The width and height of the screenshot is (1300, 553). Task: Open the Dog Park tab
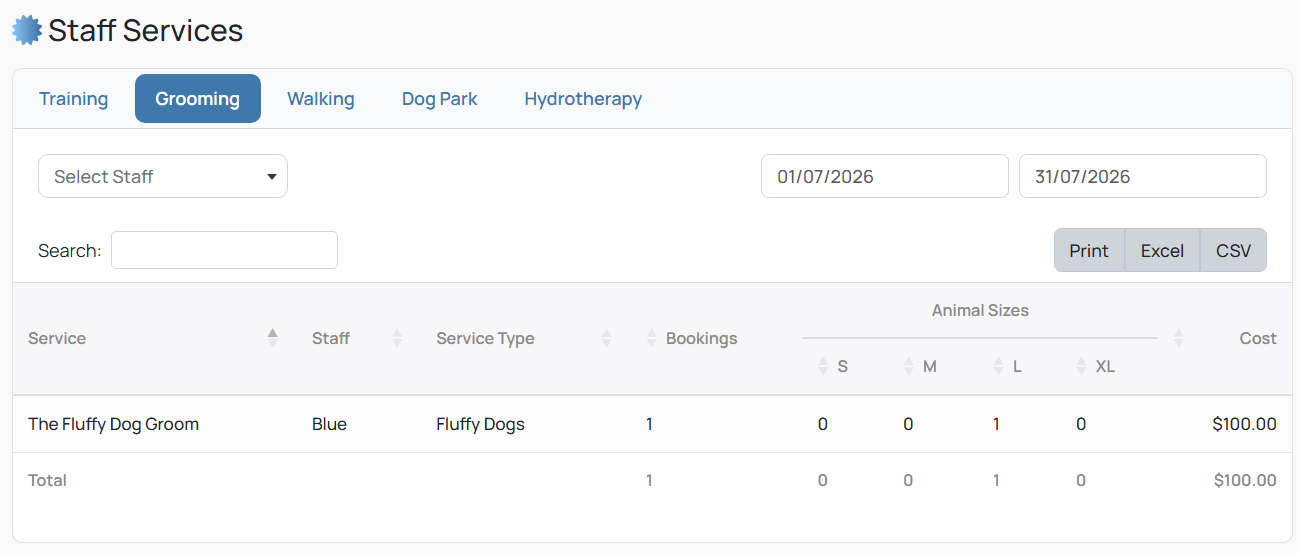440,99
